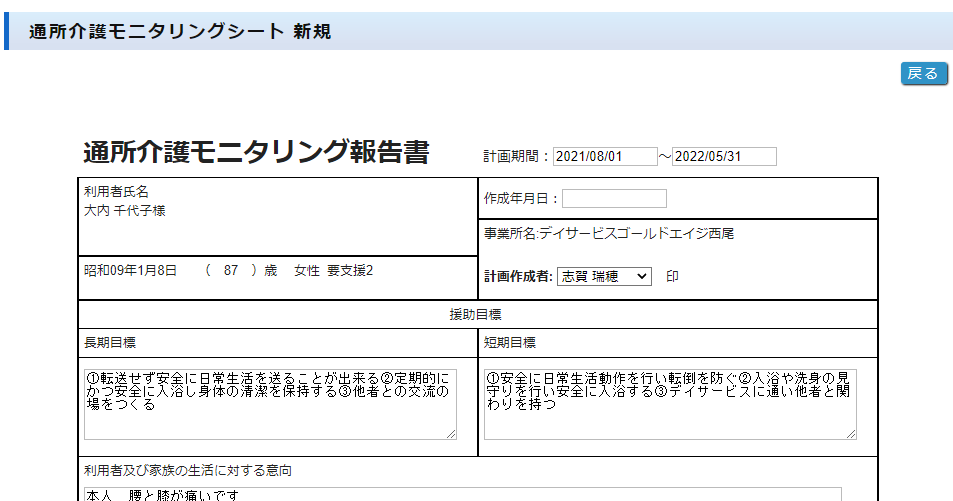Click the 援助目標 section header
953x501 pixels.
(477, 315)
